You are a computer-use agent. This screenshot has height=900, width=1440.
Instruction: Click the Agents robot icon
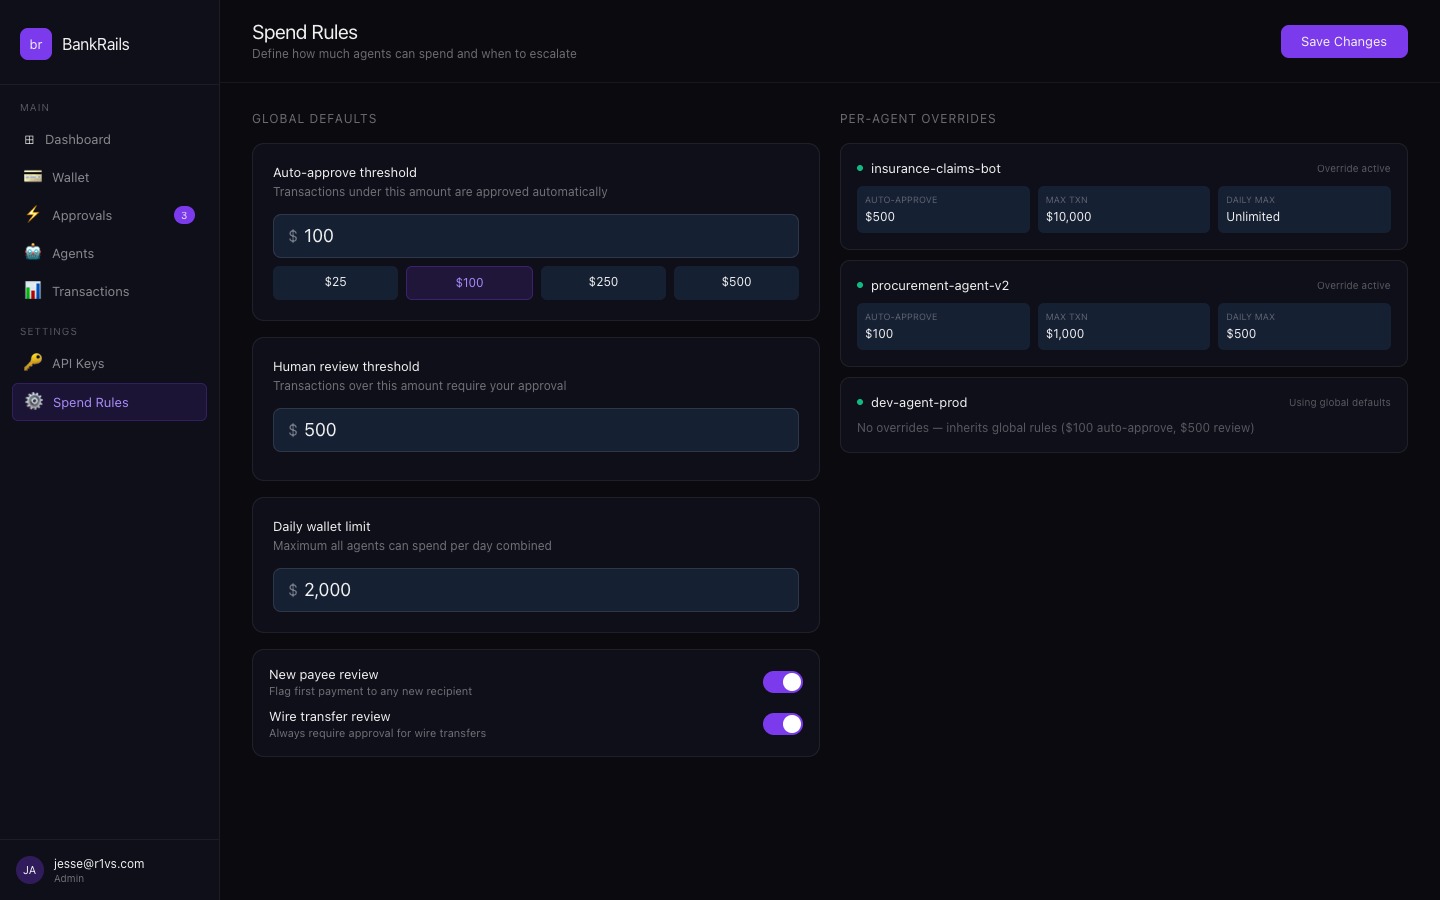pos(33,253)
